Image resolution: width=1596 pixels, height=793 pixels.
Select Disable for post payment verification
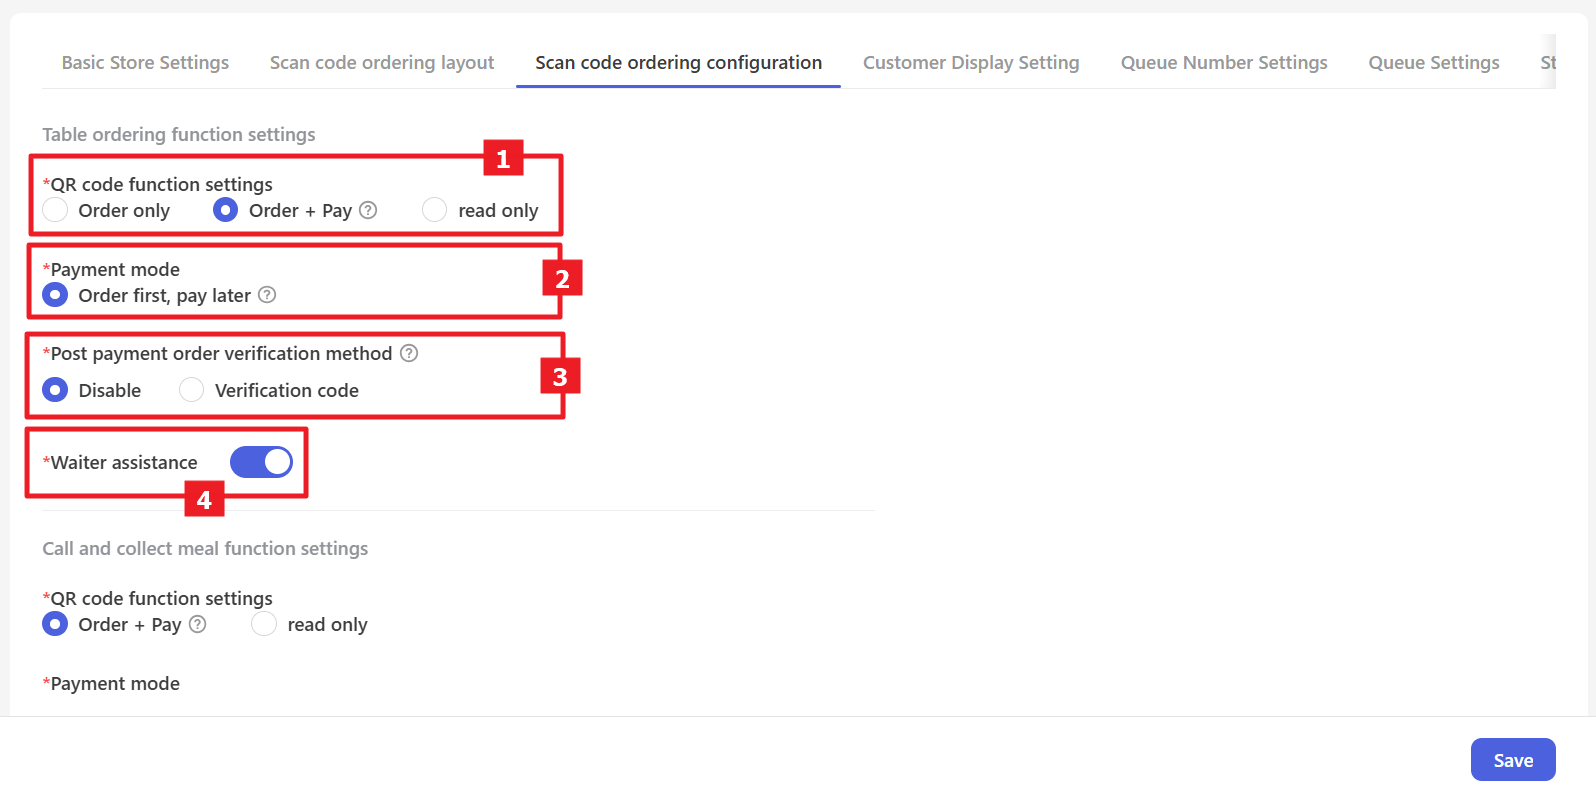coord(56,390)
